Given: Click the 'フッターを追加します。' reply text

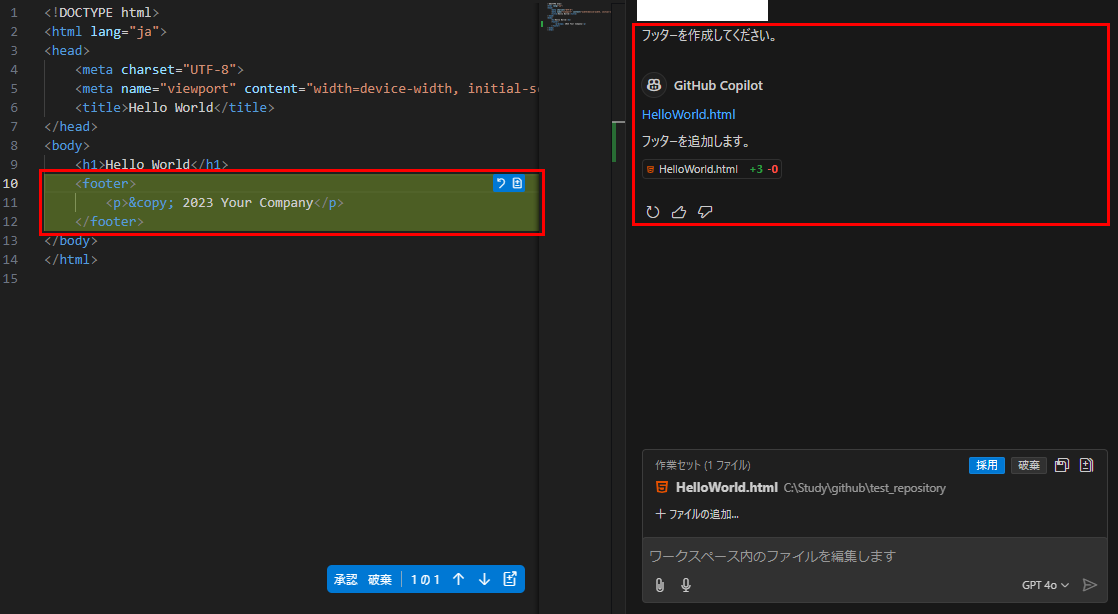Looking at the screenshot, I should point(696,141).
